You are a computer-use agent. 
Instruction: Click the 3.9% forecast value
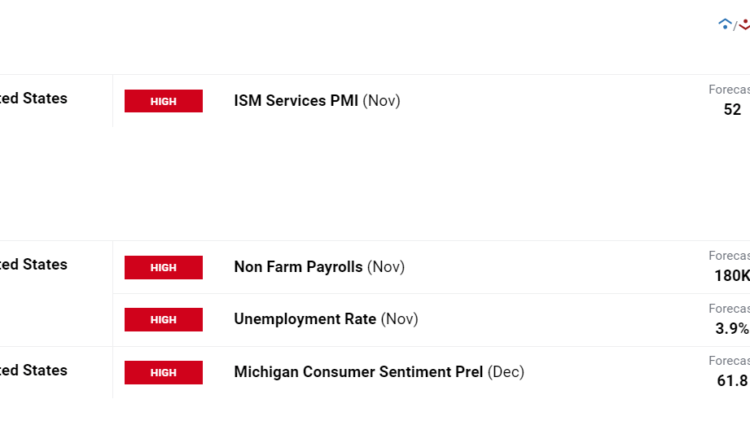click(x=732, y=328)
